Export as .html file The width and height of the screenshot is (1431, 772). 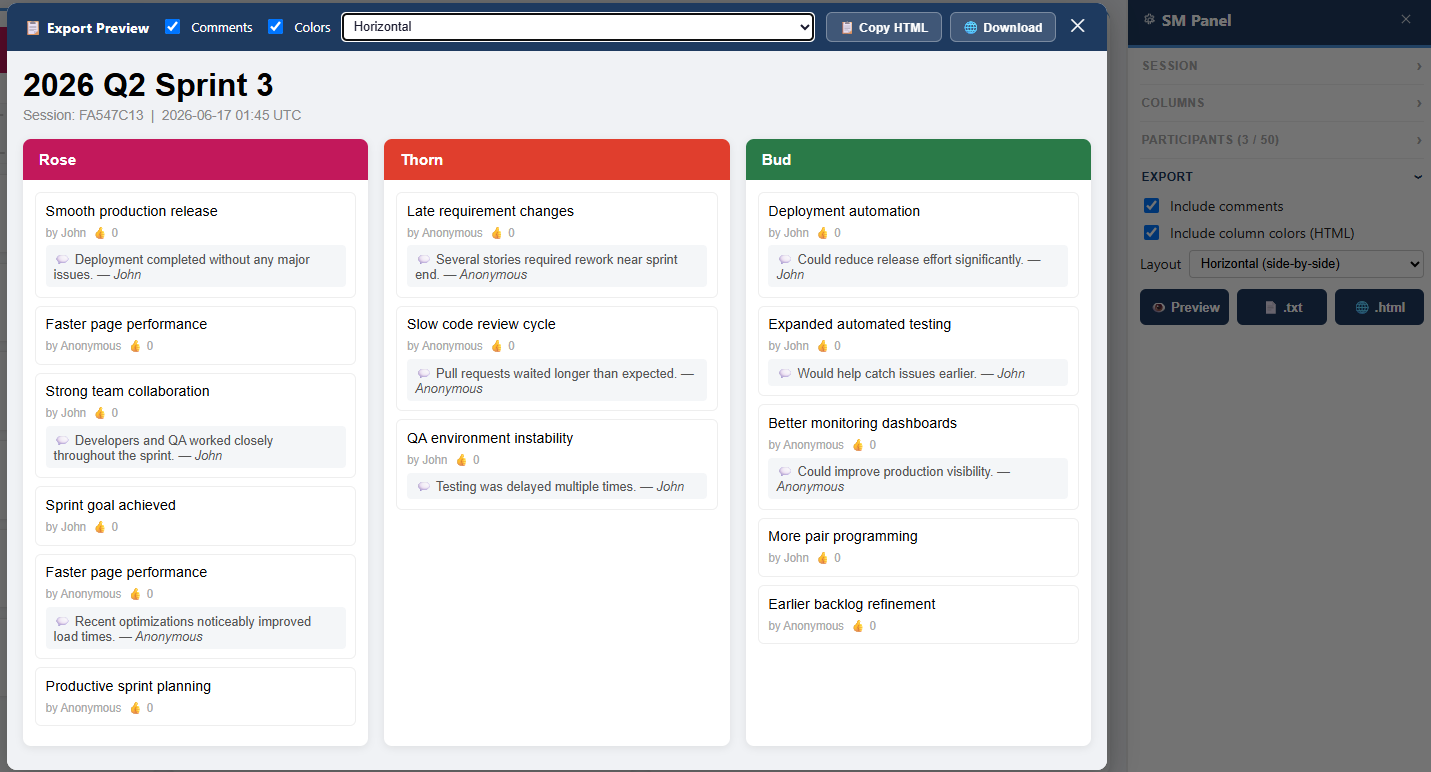coord(1379,307)
